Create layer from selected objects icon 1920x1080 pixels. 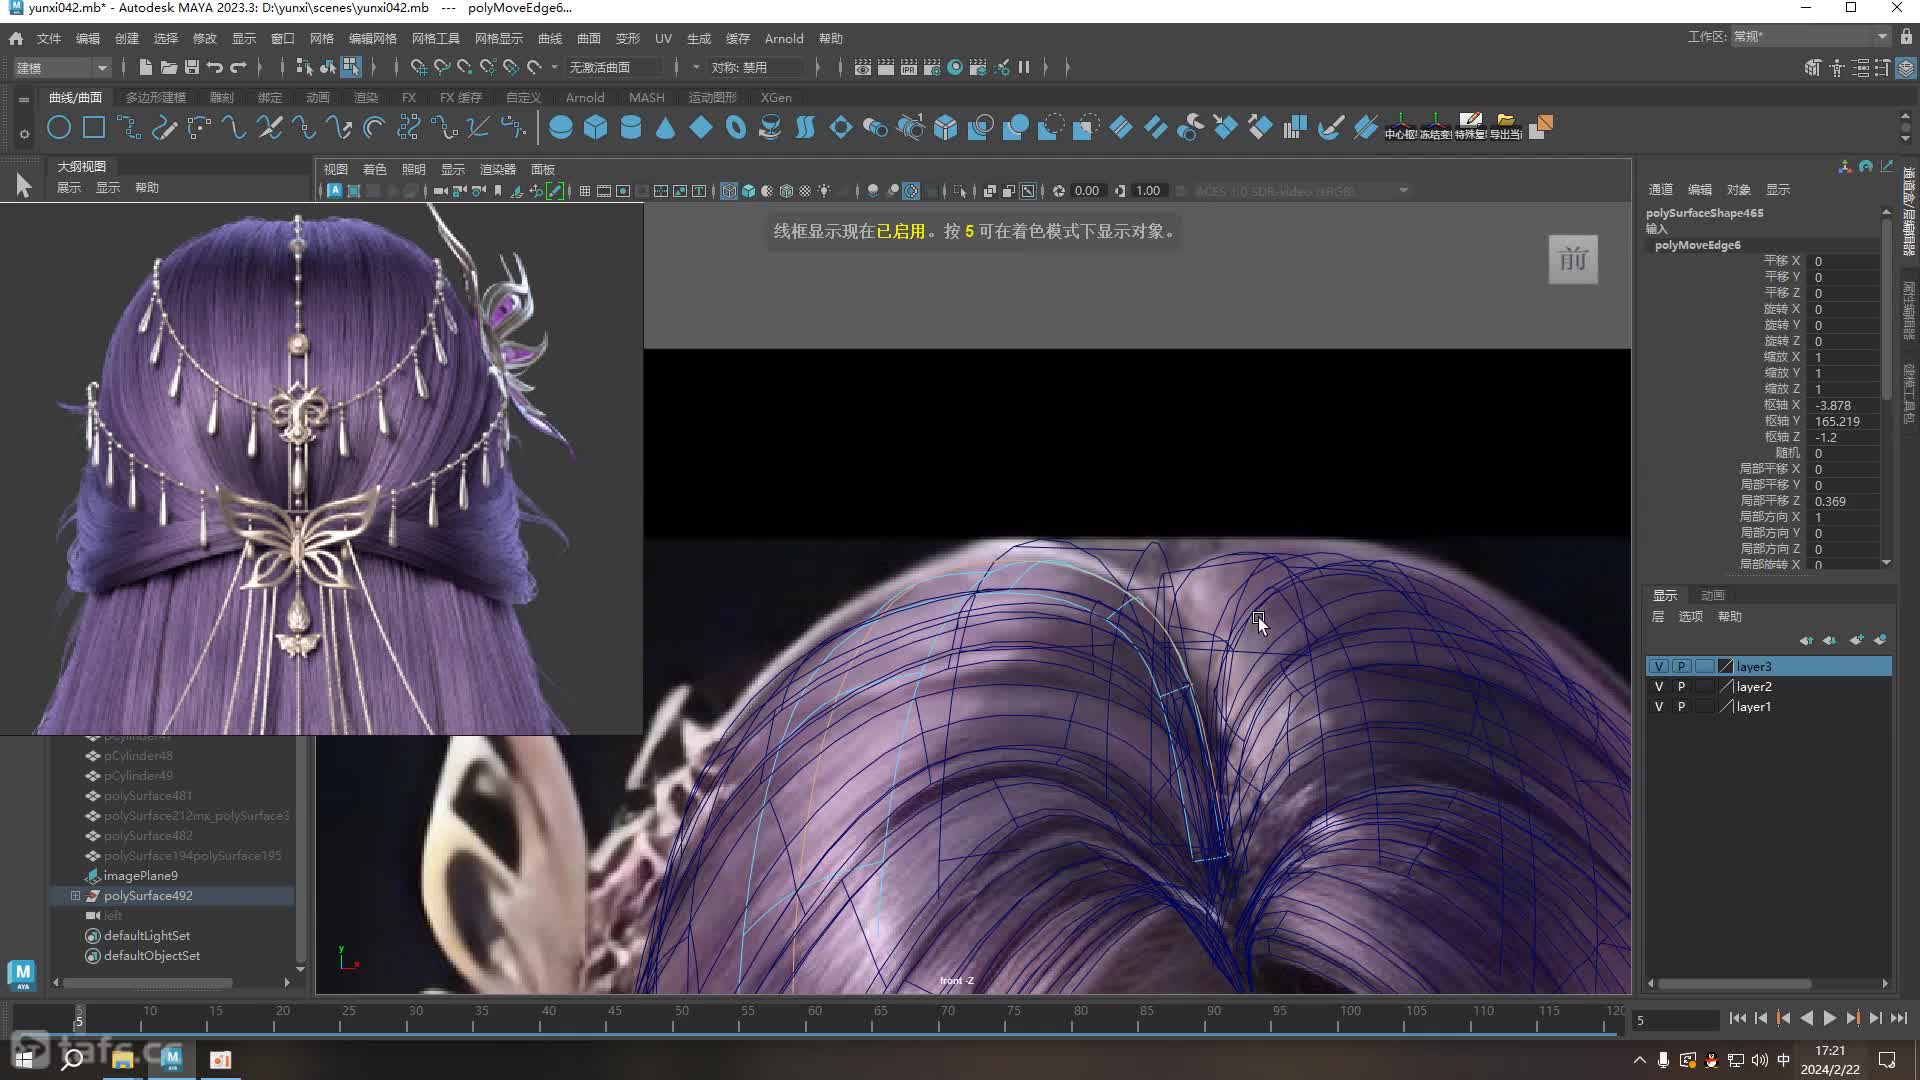pyautogui.click(x=1880, y=640)
